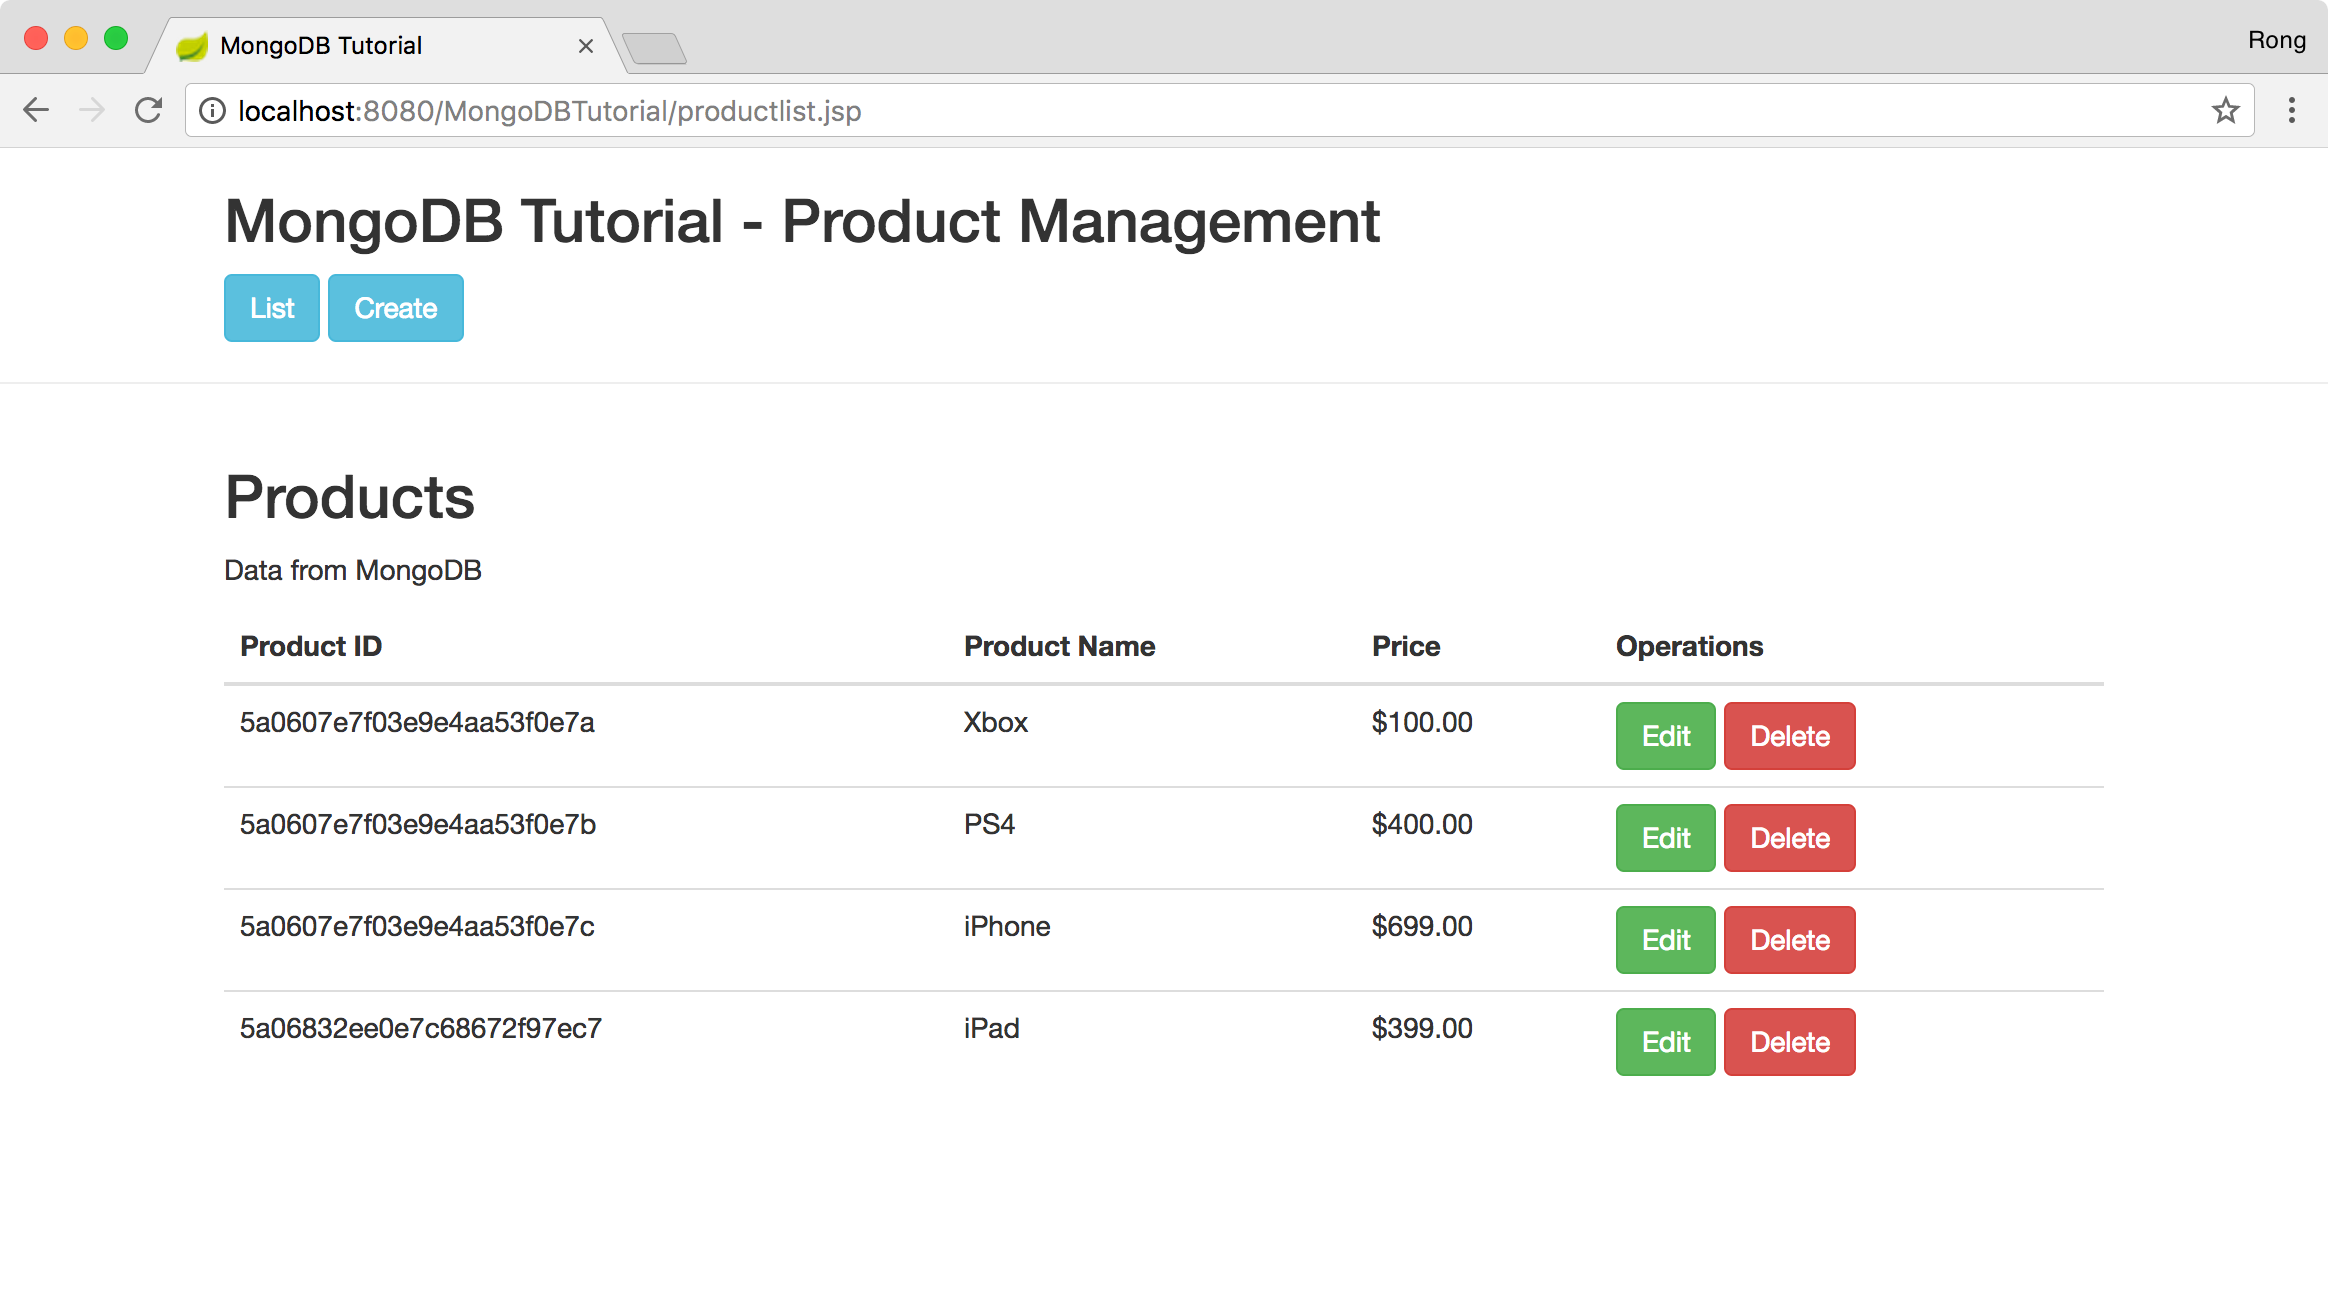
Task: Click the iPhone product name
Action: (x=1007, y=926)
